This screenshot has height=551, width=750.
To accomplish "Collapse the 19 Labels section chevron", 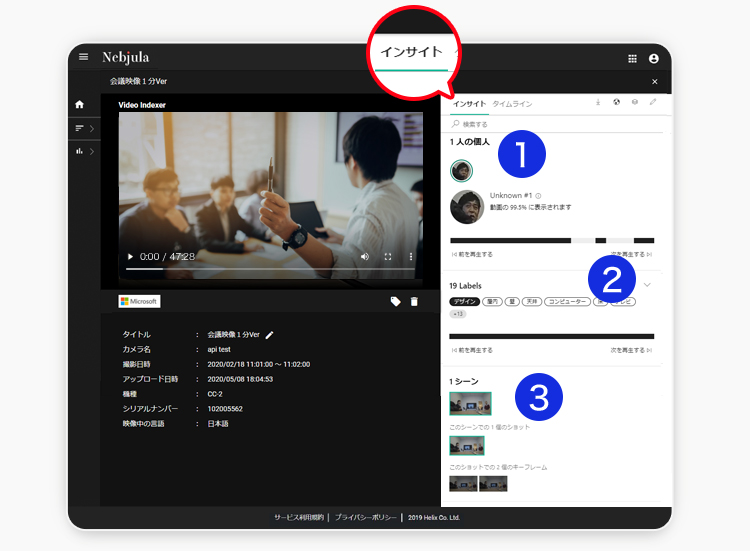I will tap(647, 285).
